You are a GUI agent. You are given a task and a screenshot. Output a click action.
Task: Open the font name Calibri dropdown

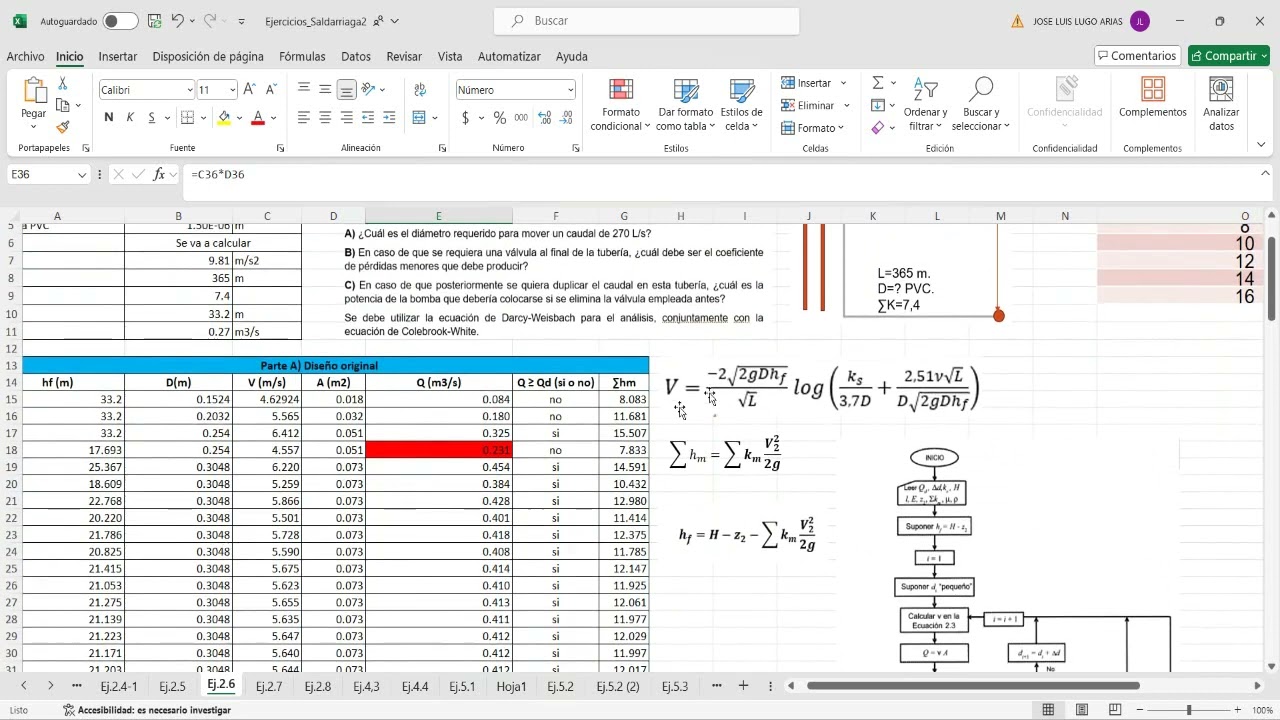pyautogui.click(x=190, y=90)
